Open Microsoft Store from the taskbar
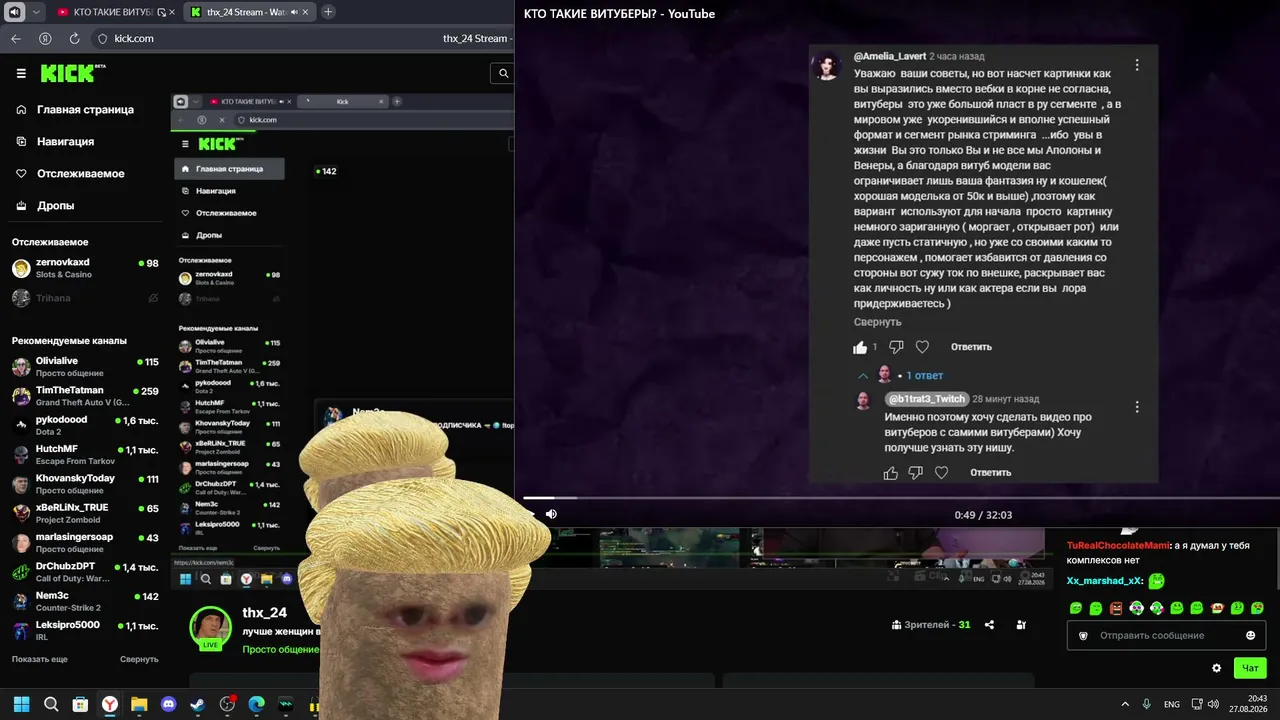 (80, 704)
